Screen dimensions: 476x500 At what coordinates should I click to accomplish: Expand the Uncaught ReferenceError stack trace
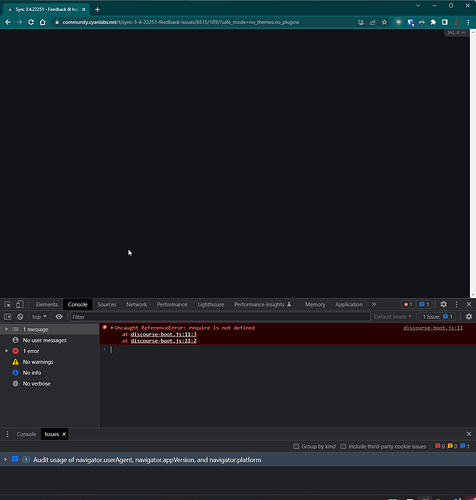coord(112,328)
